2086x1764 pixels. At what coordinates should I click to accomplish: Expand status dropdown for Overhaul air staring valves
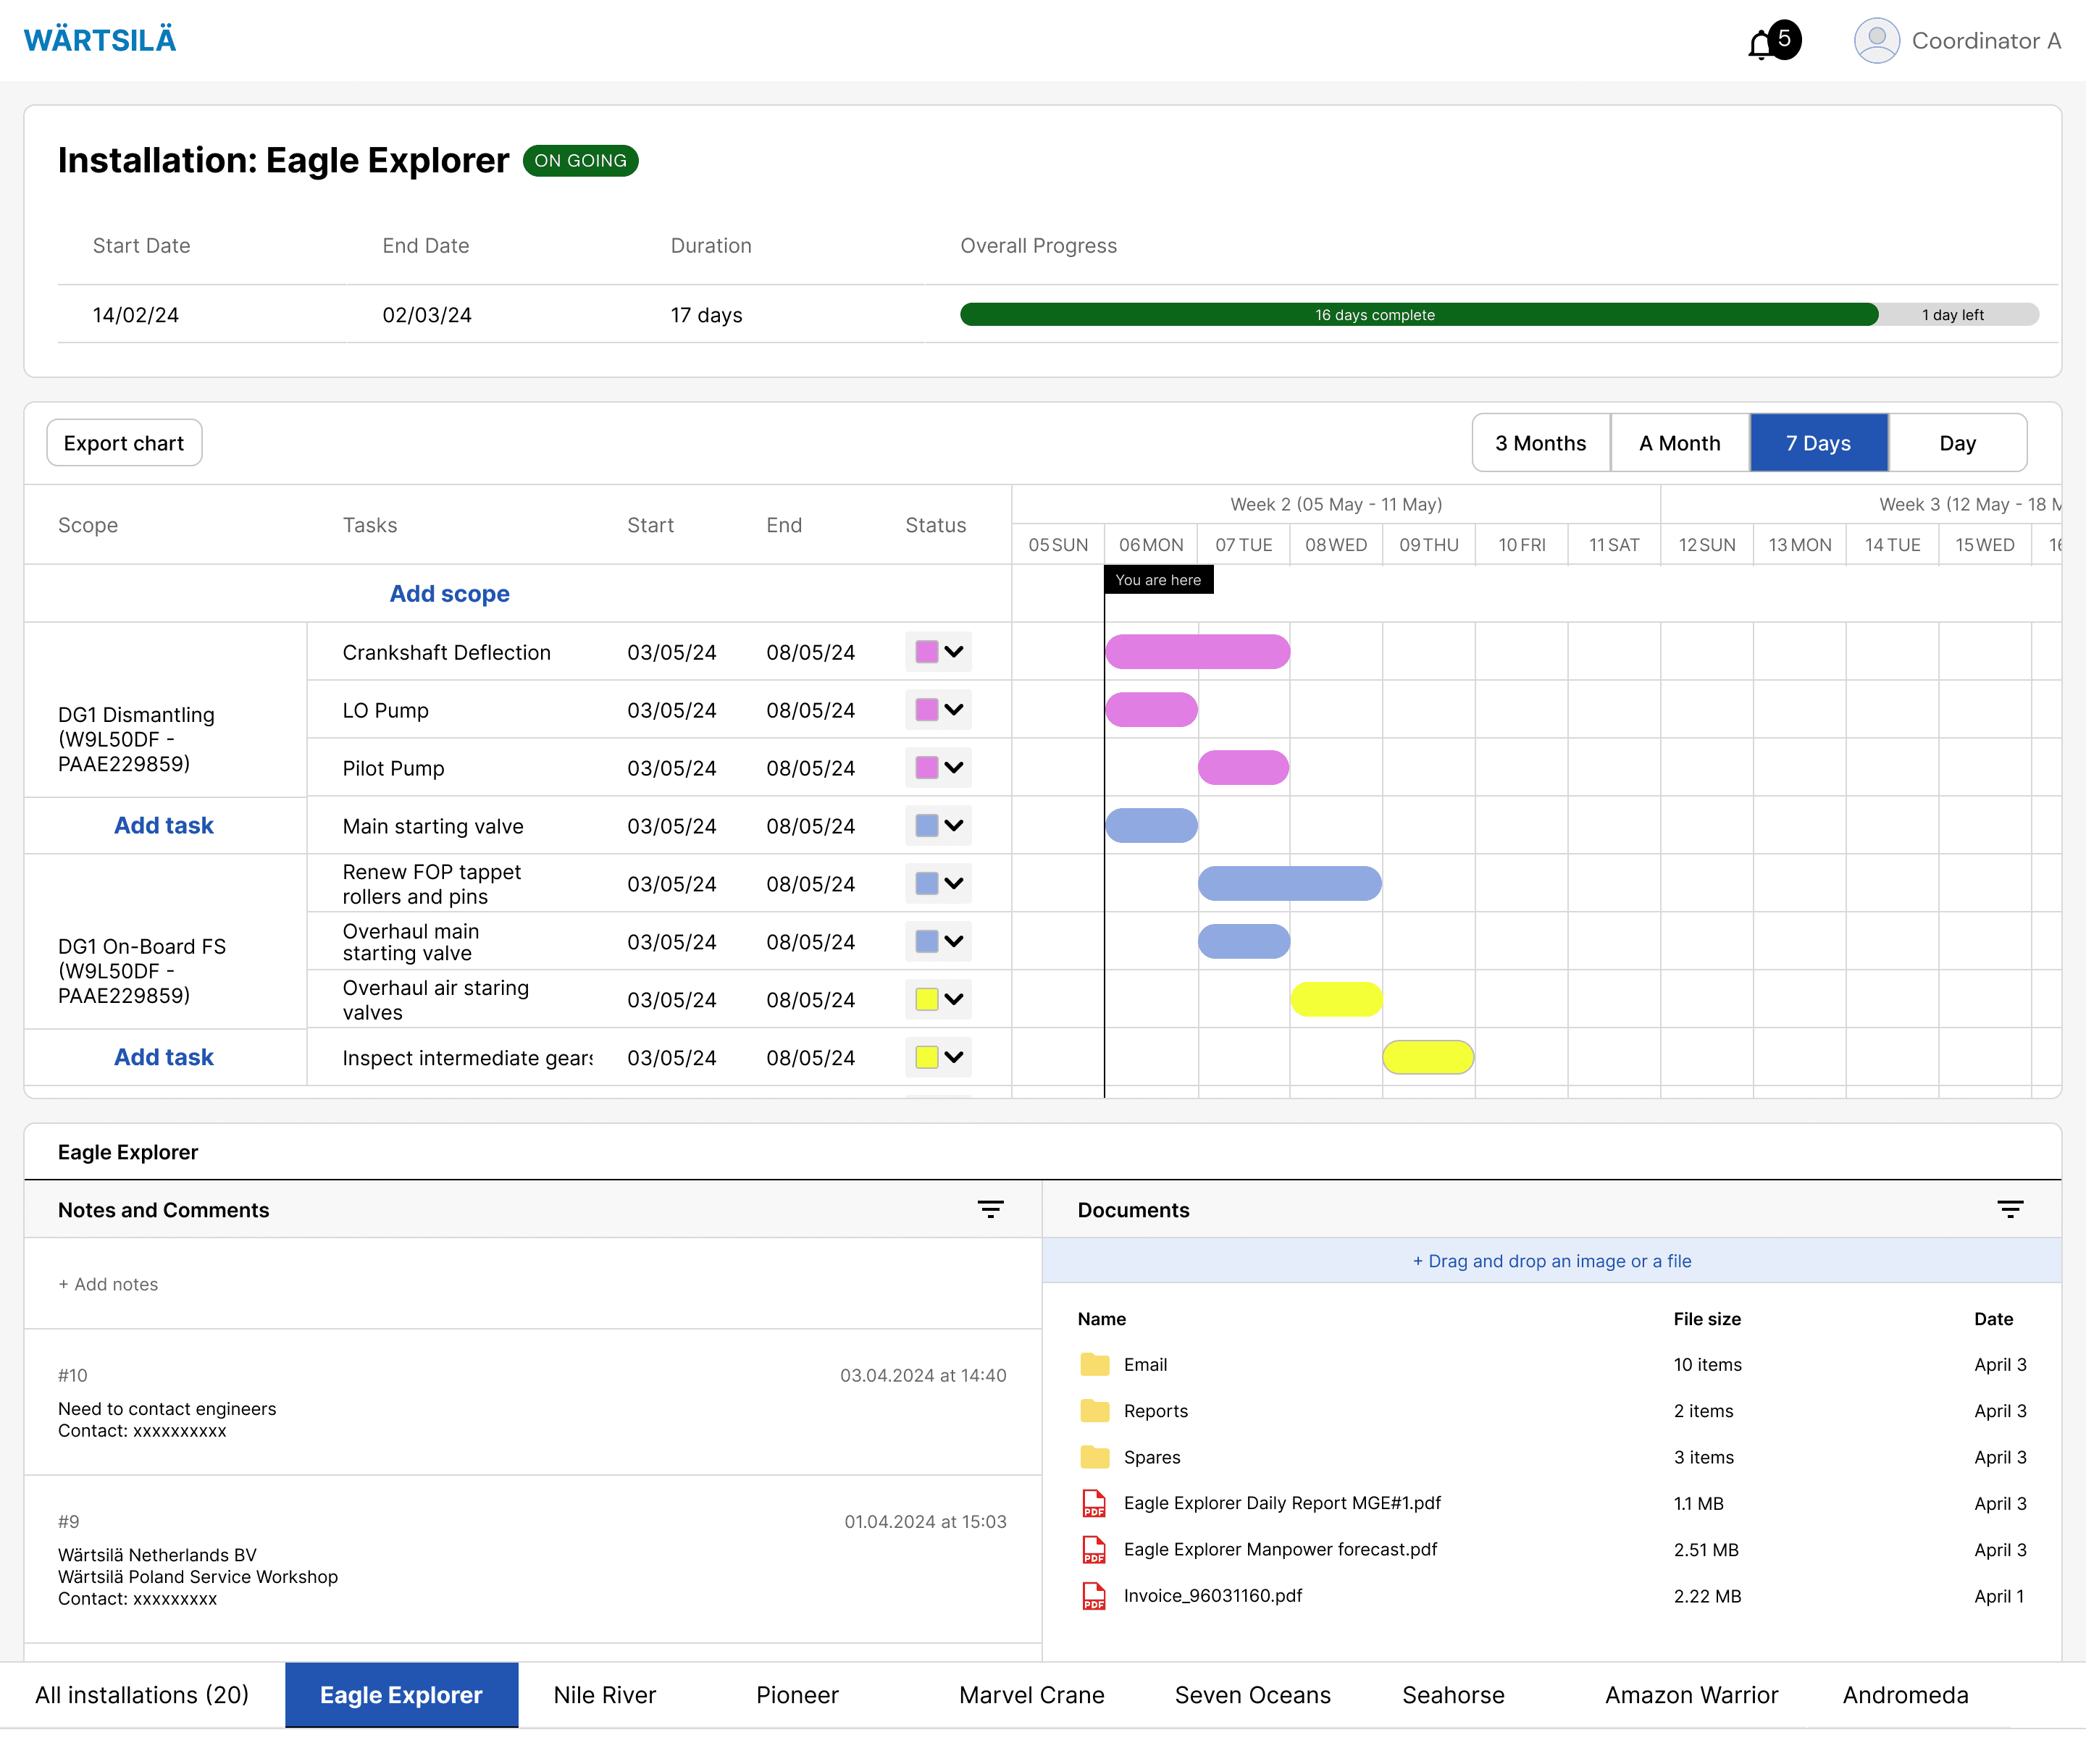click(x=938, y=1000)
